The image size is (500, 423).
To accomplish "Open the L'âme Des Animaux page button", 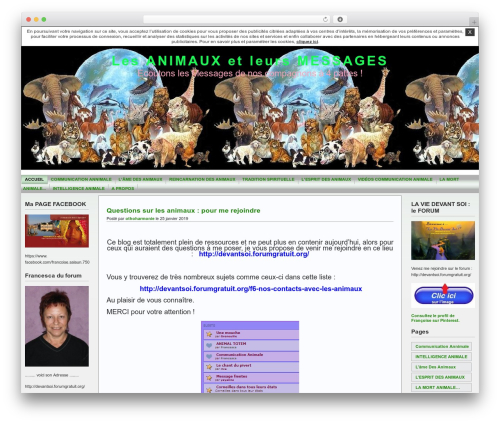I will [441, 367].
